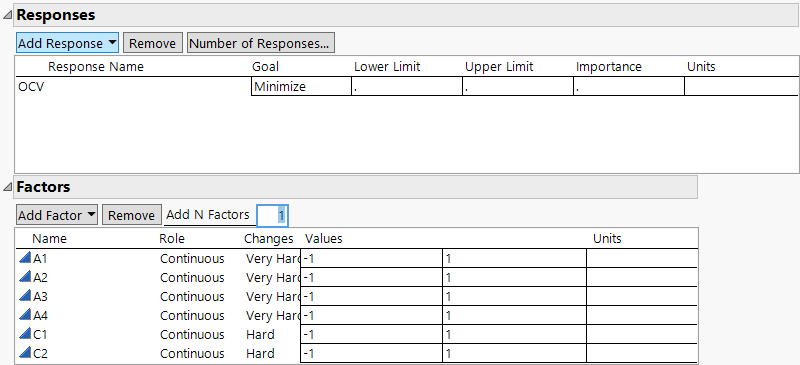Select the A2 factor name
The image size is (800, 365).
[40, 278]
